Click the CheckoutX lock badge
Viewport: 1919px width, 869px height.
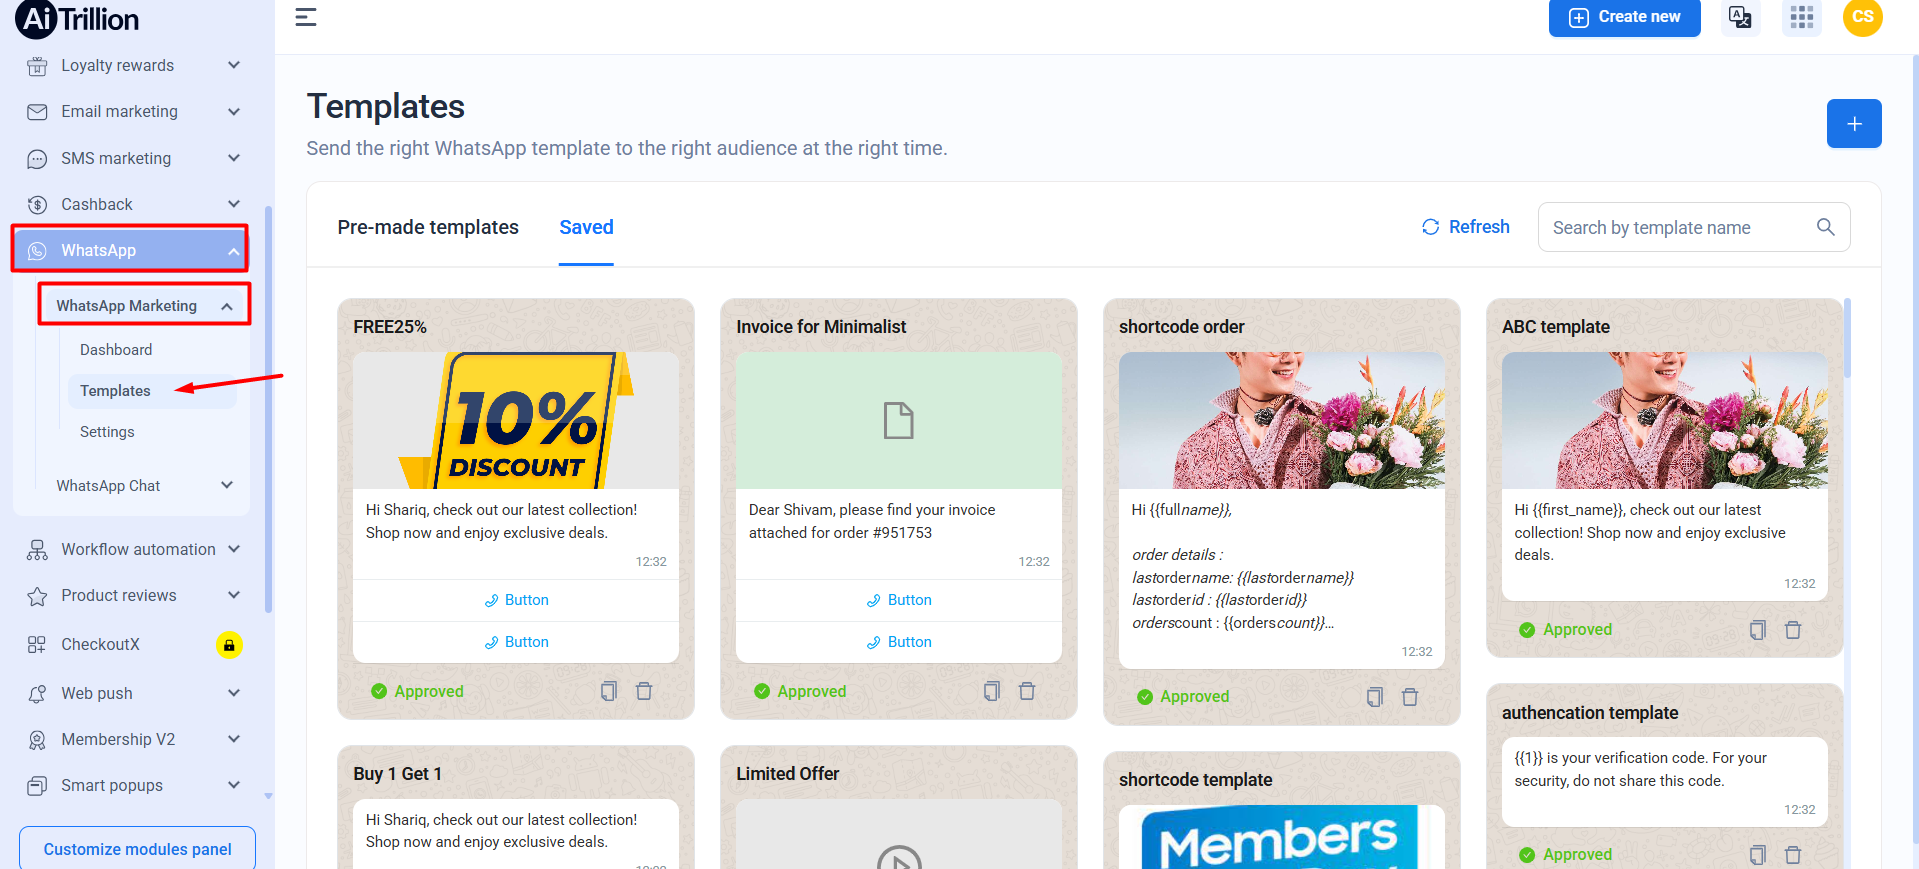pos(229,645)
